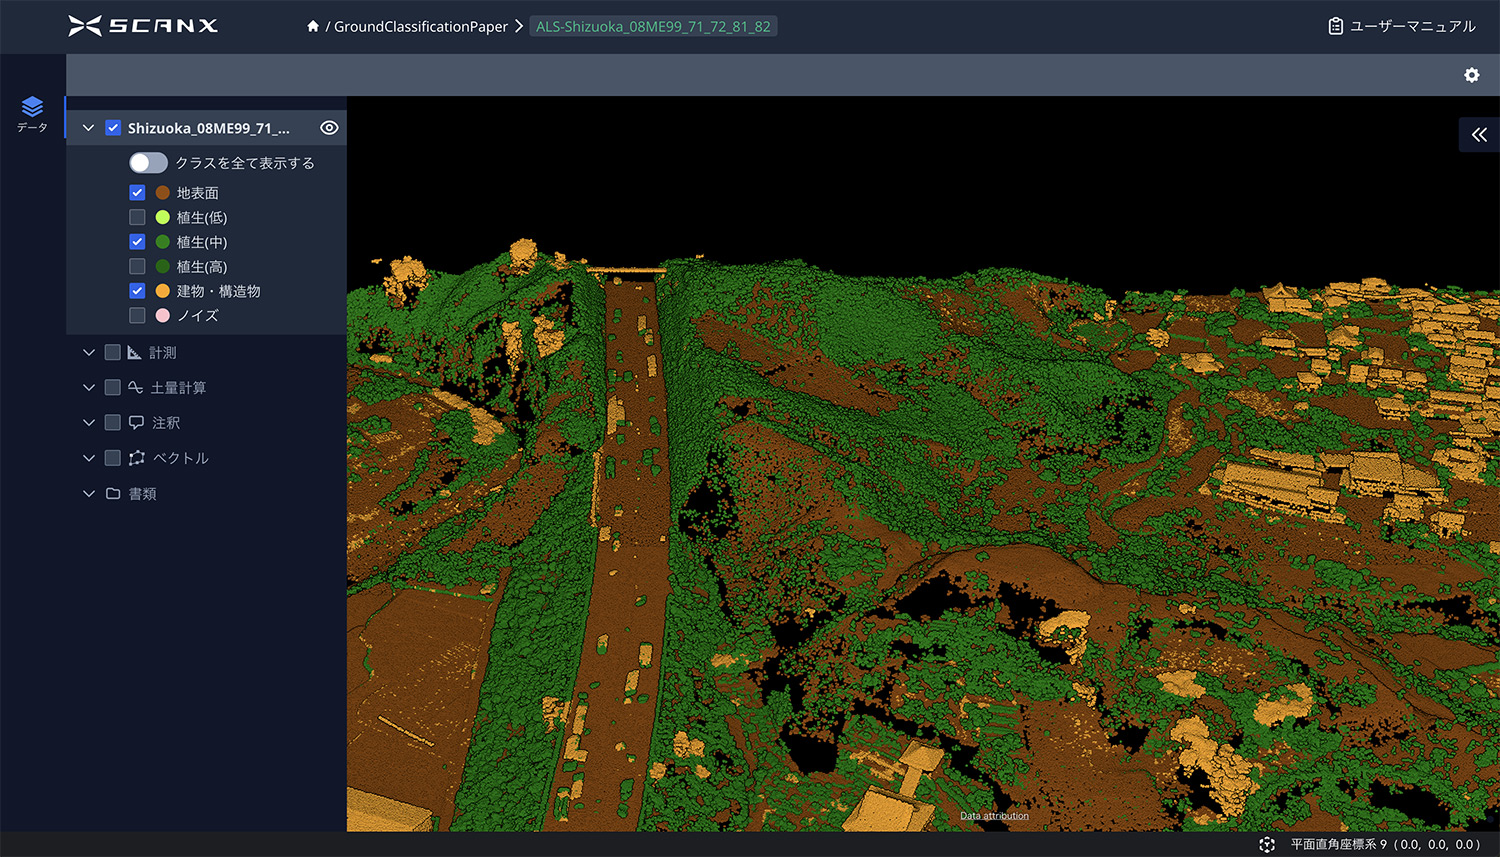The width and height of the screenshot is (1500, 857).
Task: Go to home via house icon
Action: point(313,27)
